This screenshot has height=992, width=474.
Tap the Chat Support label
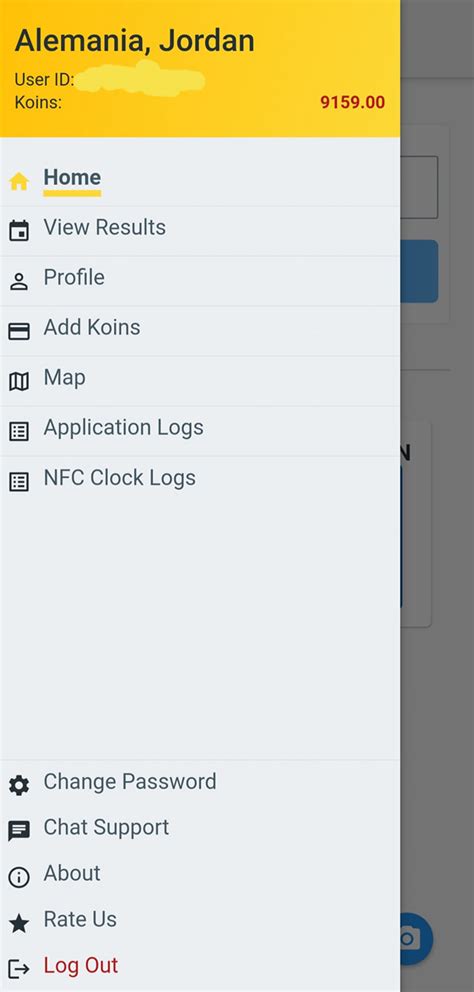click(x=106, y=828)
